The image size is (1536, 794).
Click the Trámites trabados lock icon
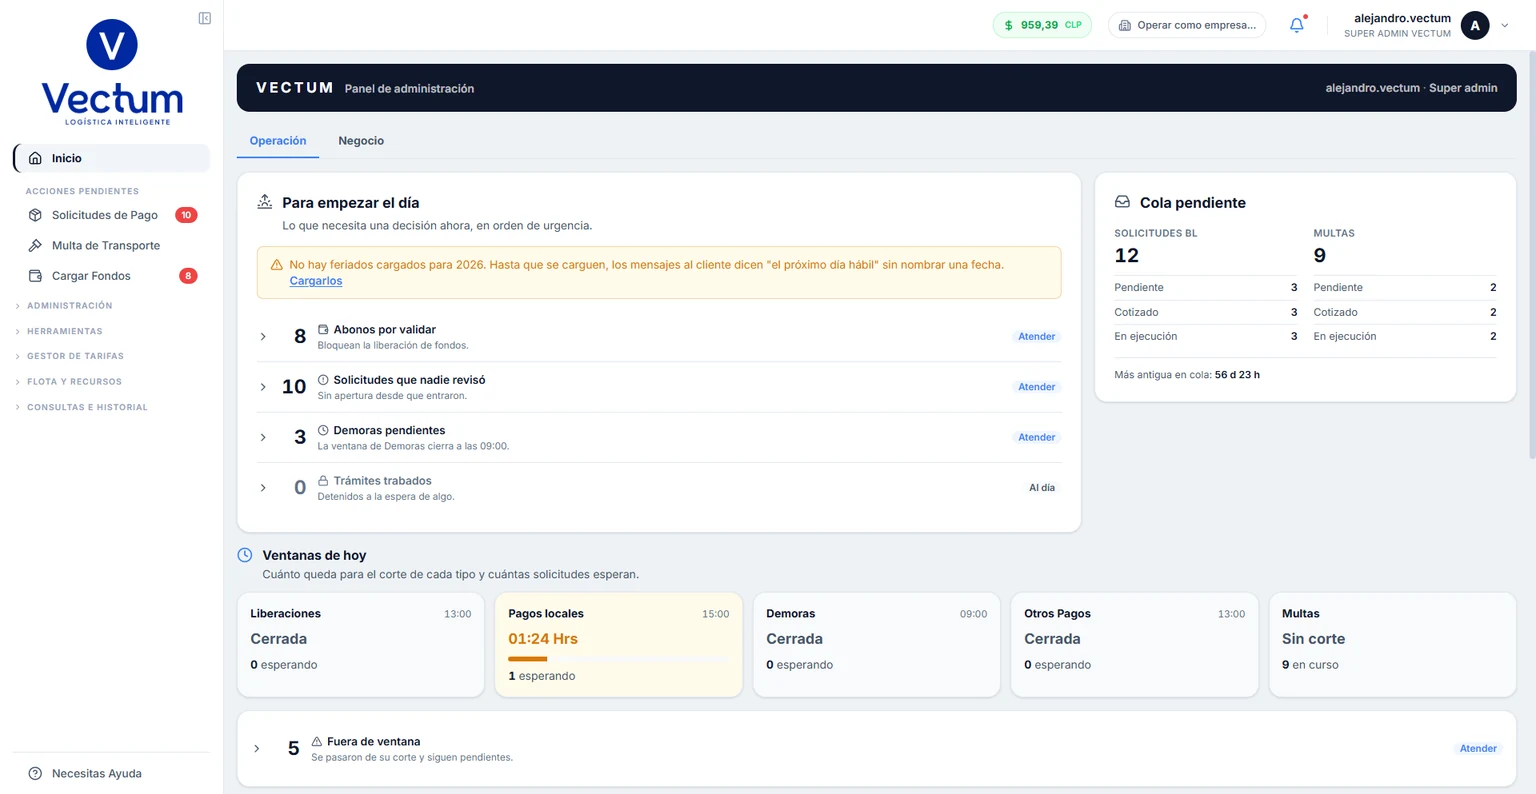pyautogui.click(x=323, y=481)
